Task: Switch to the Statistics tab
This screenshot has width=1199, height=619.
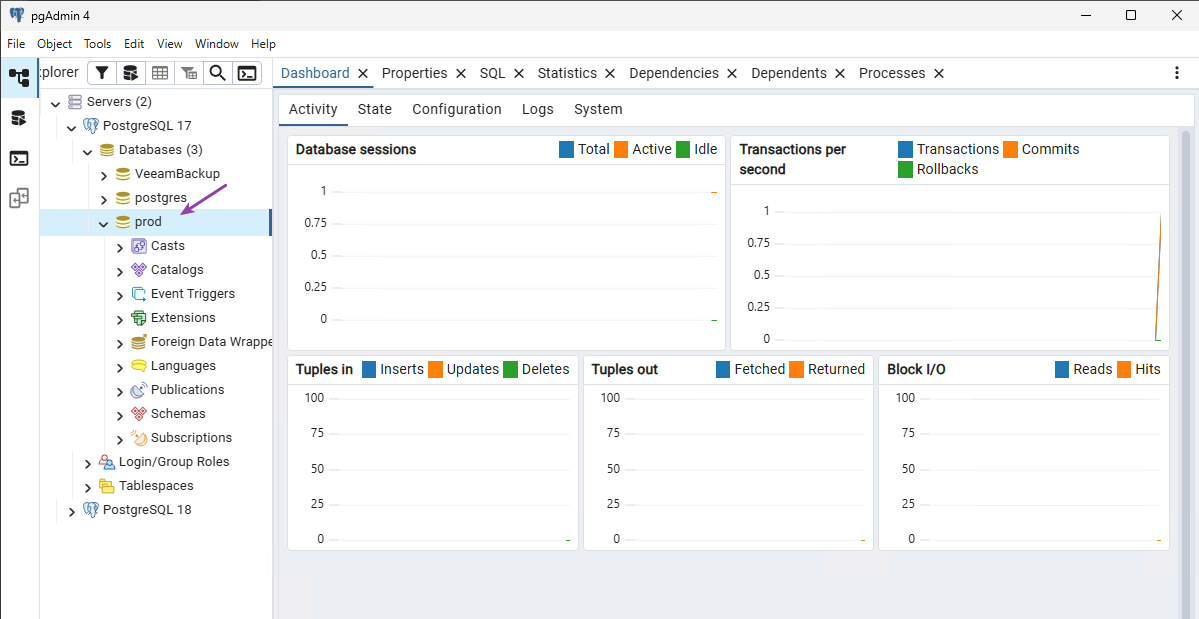Action: (567, 73)
